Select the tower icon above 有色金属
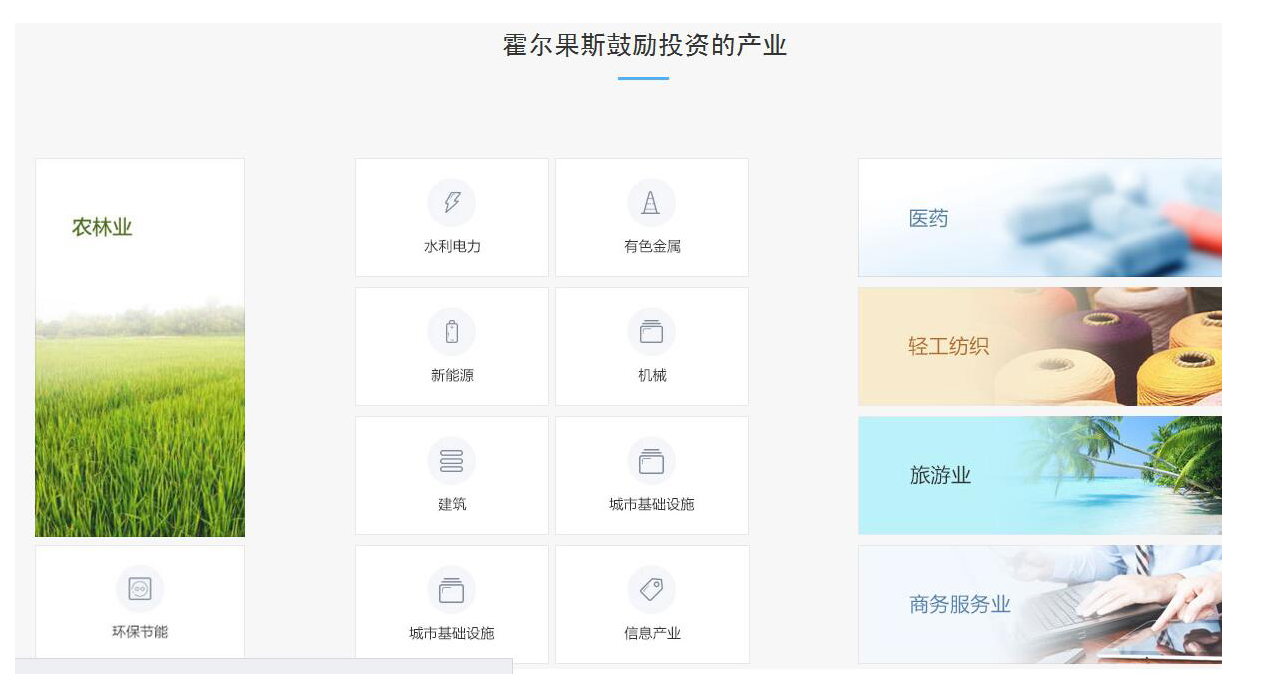Image resolution: width=1280 pixels, height=697 pixels. 651,203
